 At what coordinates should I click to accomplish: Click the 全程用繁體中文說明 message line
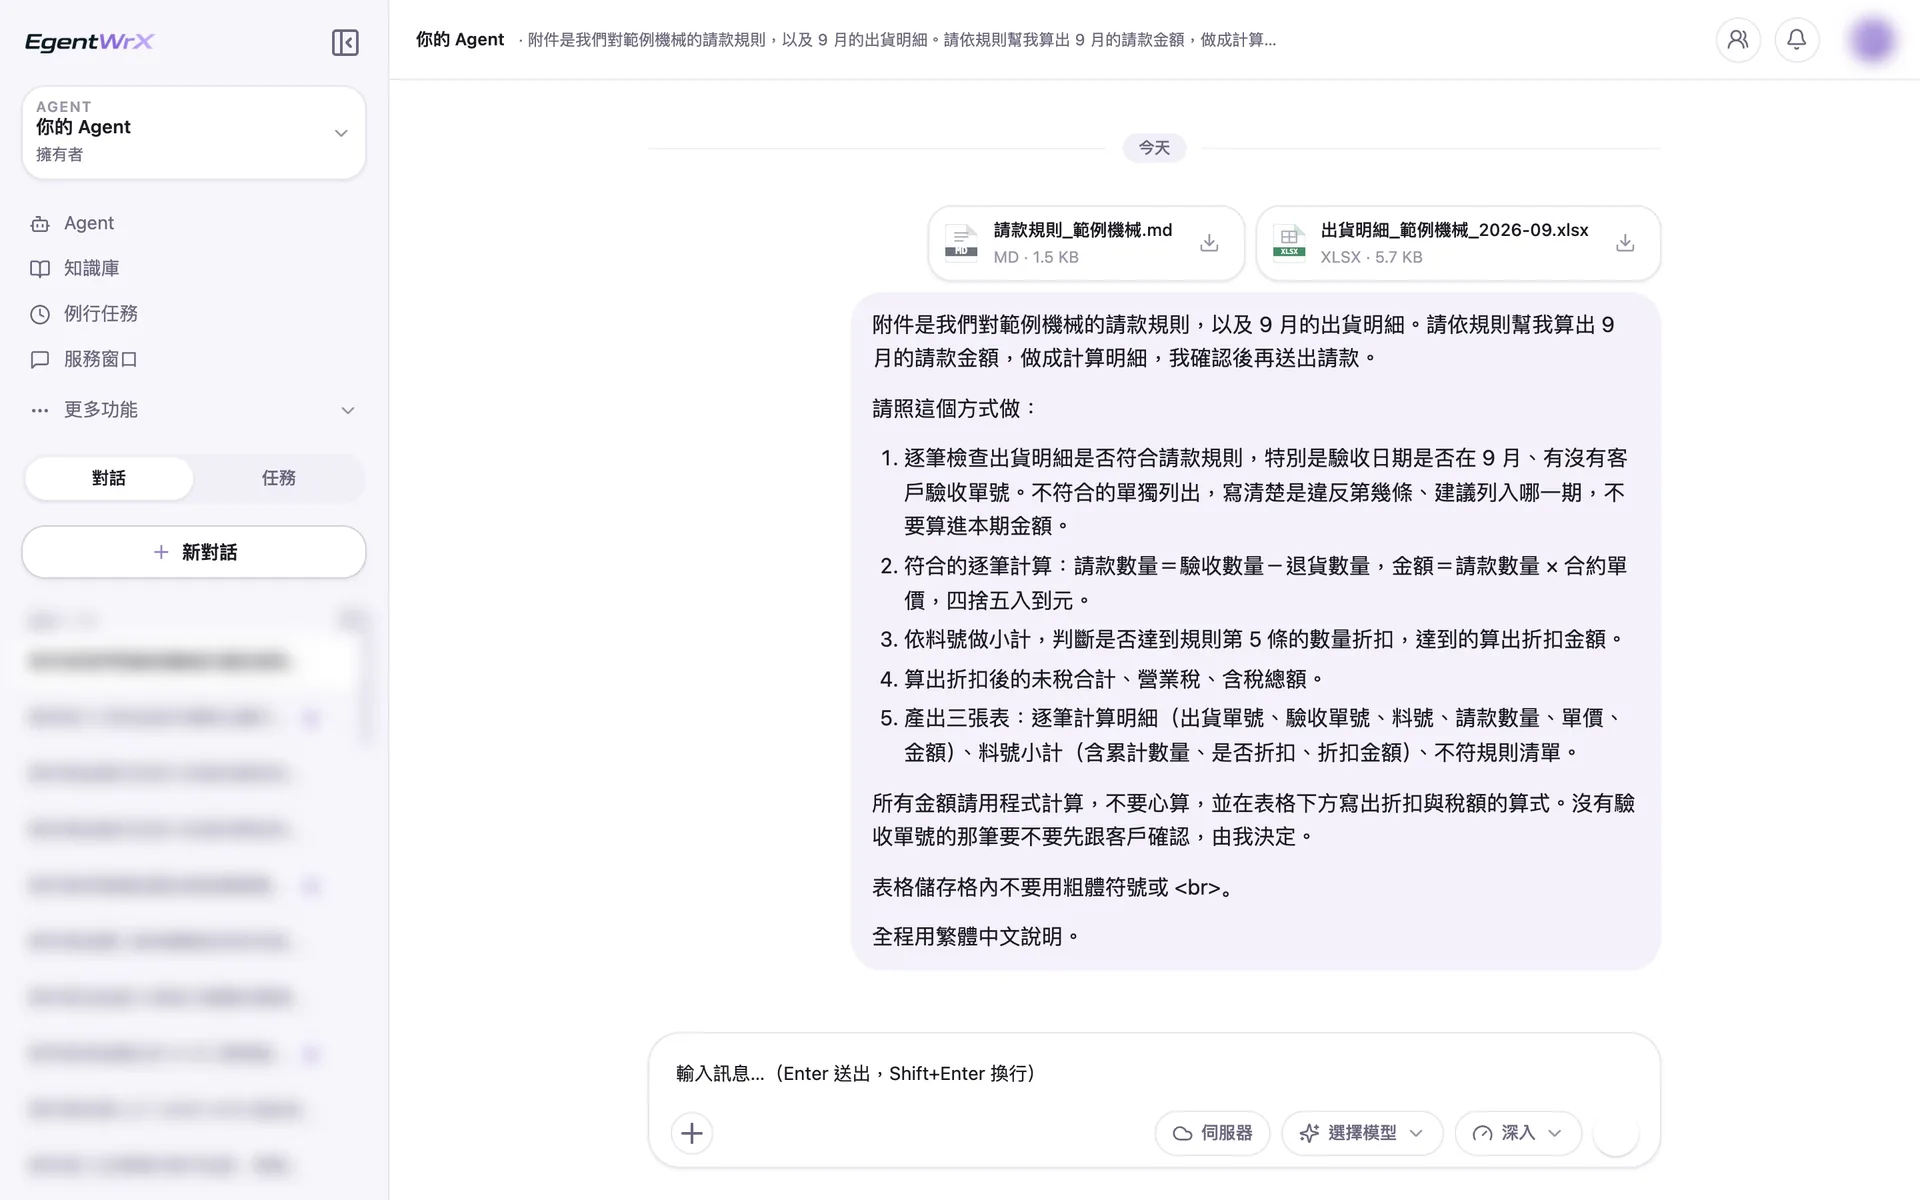975,937
